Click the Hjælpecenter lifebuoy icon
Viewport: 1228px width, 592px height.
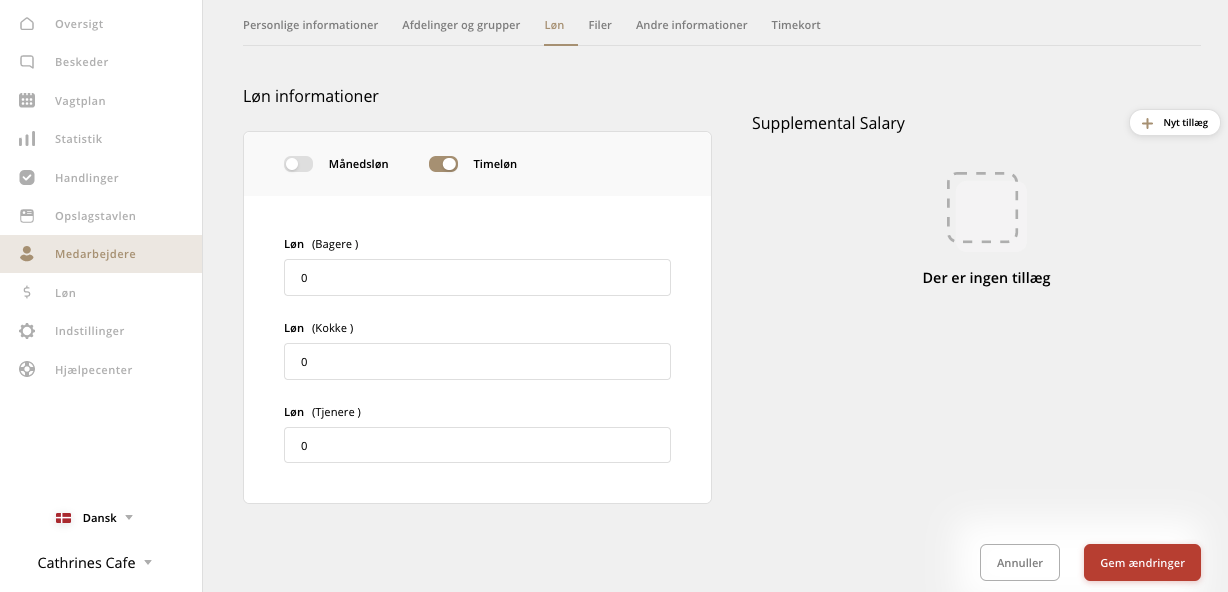click(27, 370)
